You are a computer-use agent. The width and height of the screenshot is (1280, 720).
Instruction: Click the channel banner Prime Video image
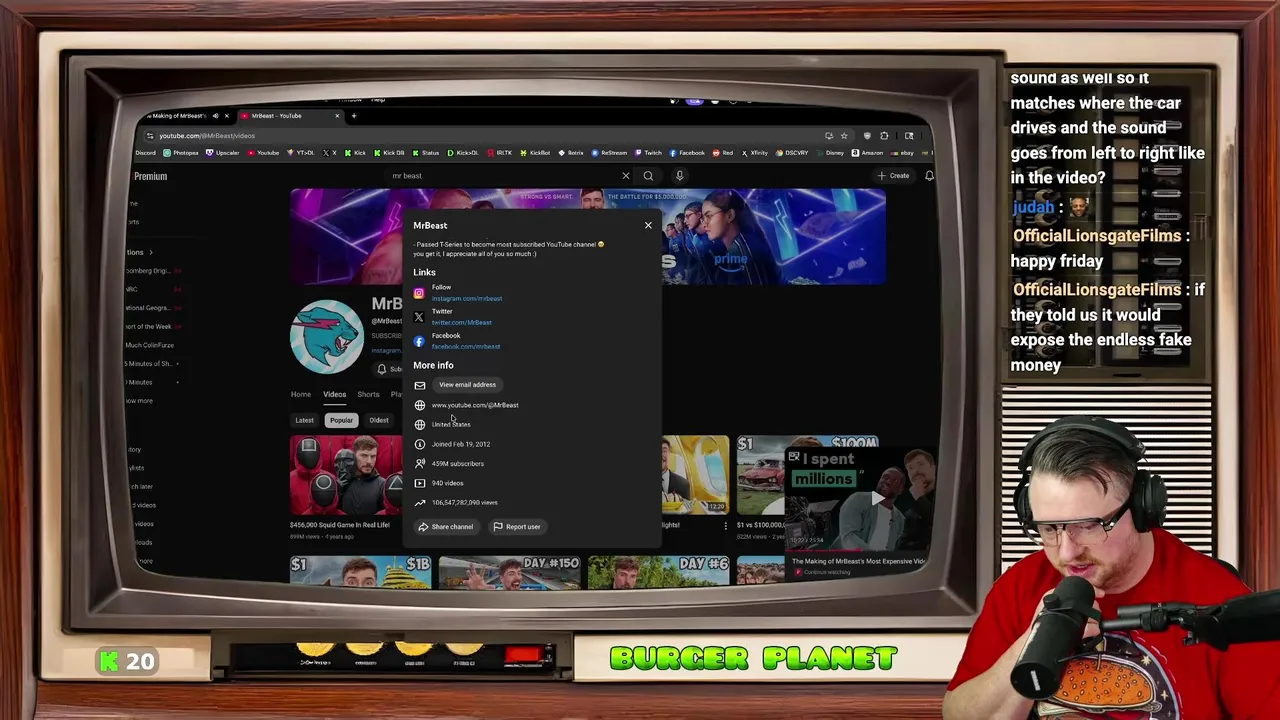click(x=773, y=237)
